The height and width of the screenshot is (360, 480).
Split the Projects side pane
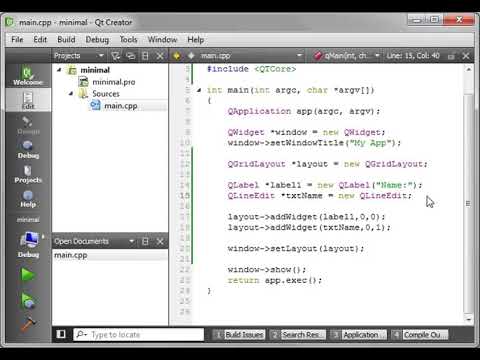point(145,56)
